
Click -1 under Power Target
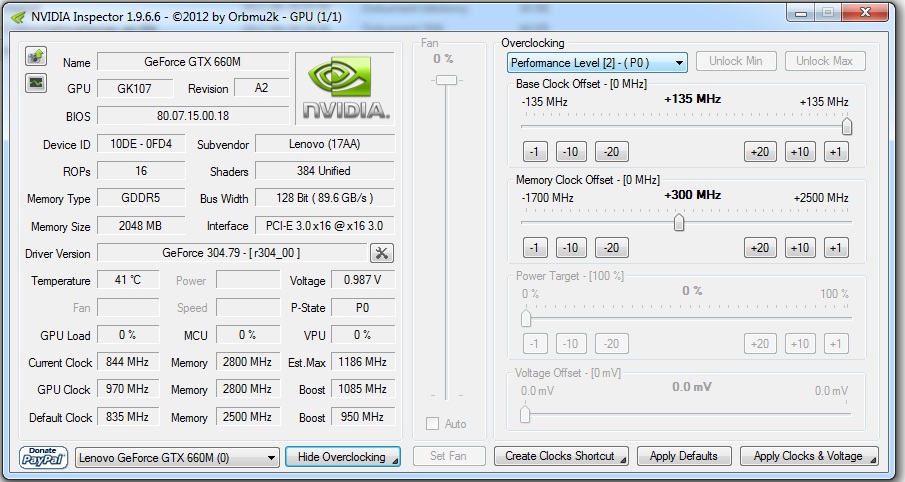tap(535, 343)
